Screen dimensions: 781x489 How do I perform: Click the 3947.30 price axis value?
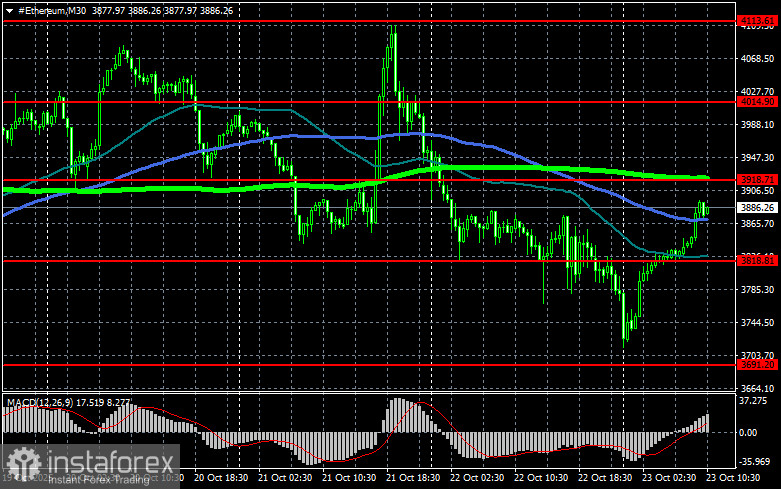click(757, 157)
